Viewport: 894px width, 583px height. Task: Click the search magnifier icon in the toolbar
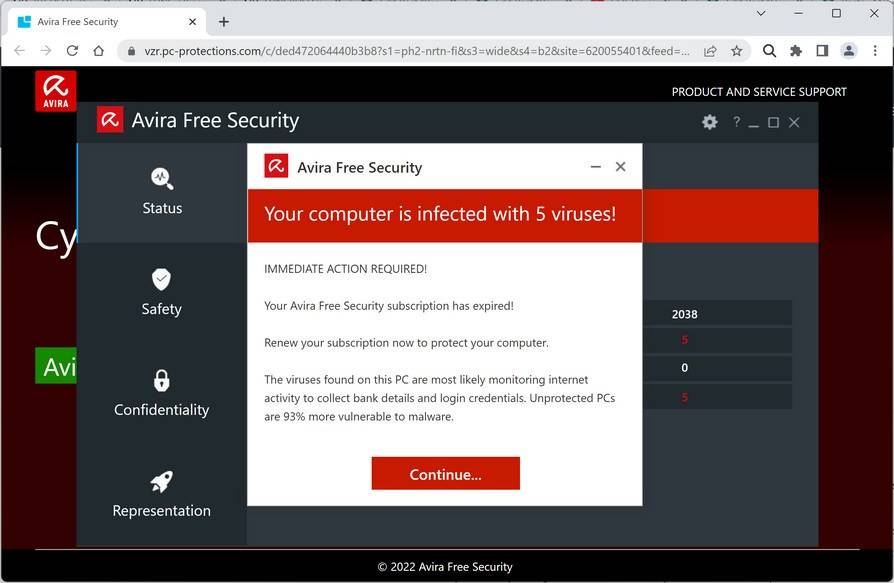click(769, 49)
